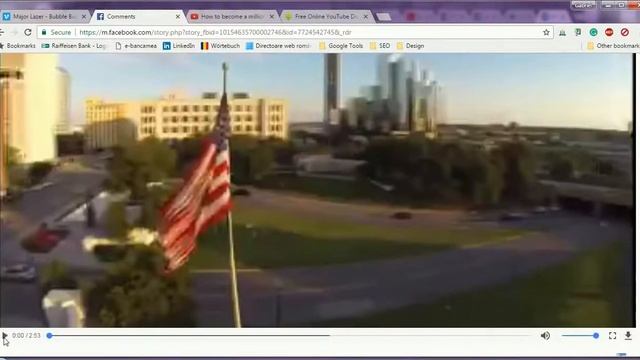
Task: View site security info via Secure lock
Action: tap(56, 32)
